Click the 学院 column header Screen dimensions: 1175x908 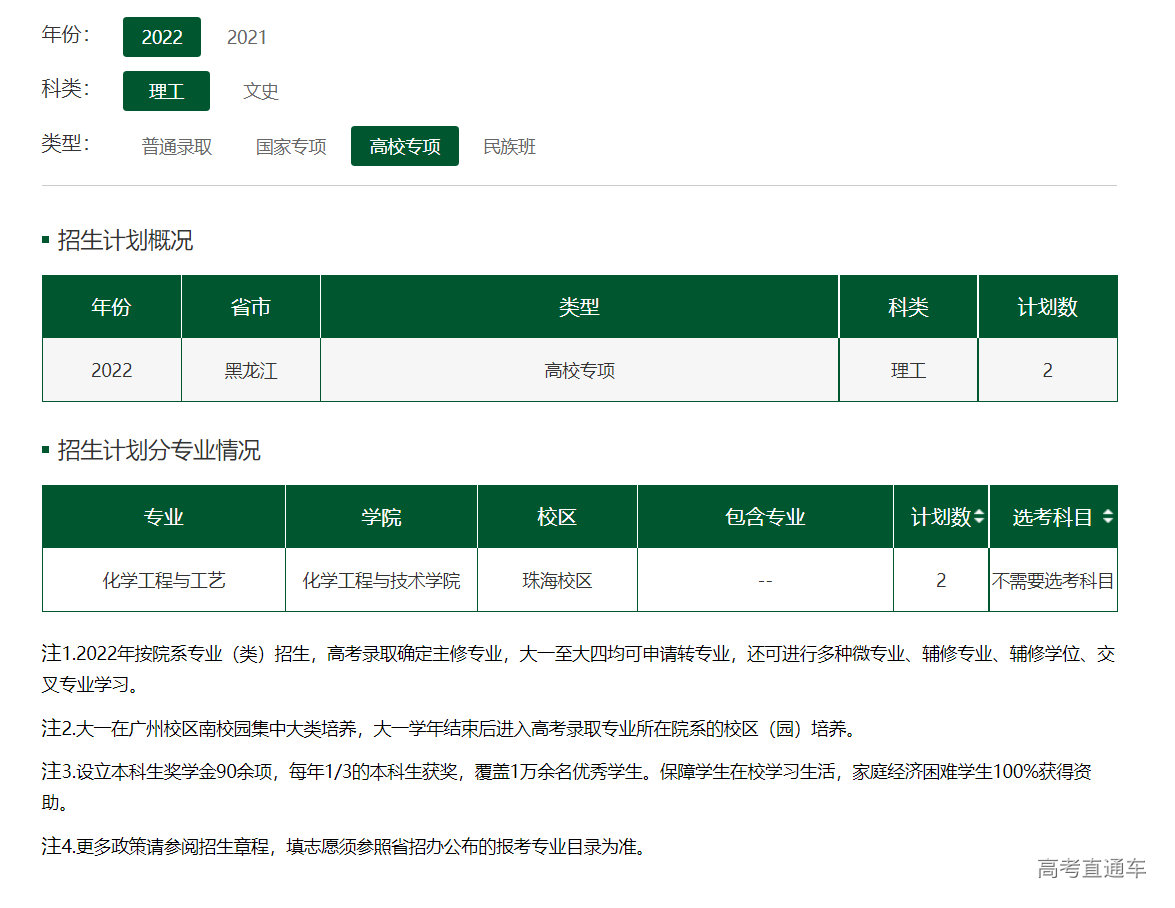point(381,517)
